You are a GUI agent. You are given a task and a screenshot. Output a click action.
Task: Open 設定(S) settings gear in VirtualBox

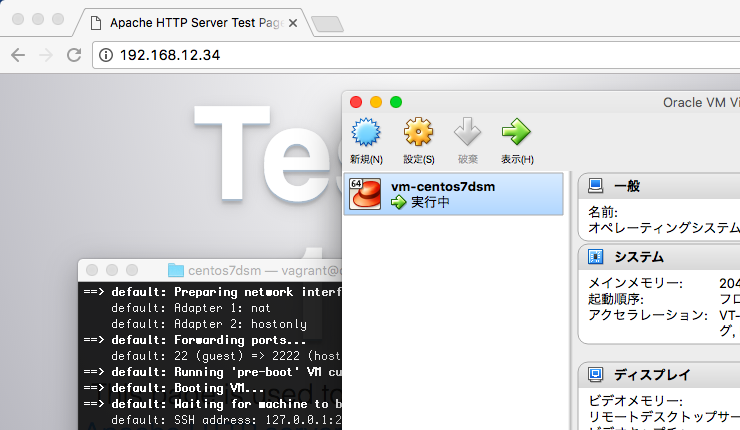418,132
